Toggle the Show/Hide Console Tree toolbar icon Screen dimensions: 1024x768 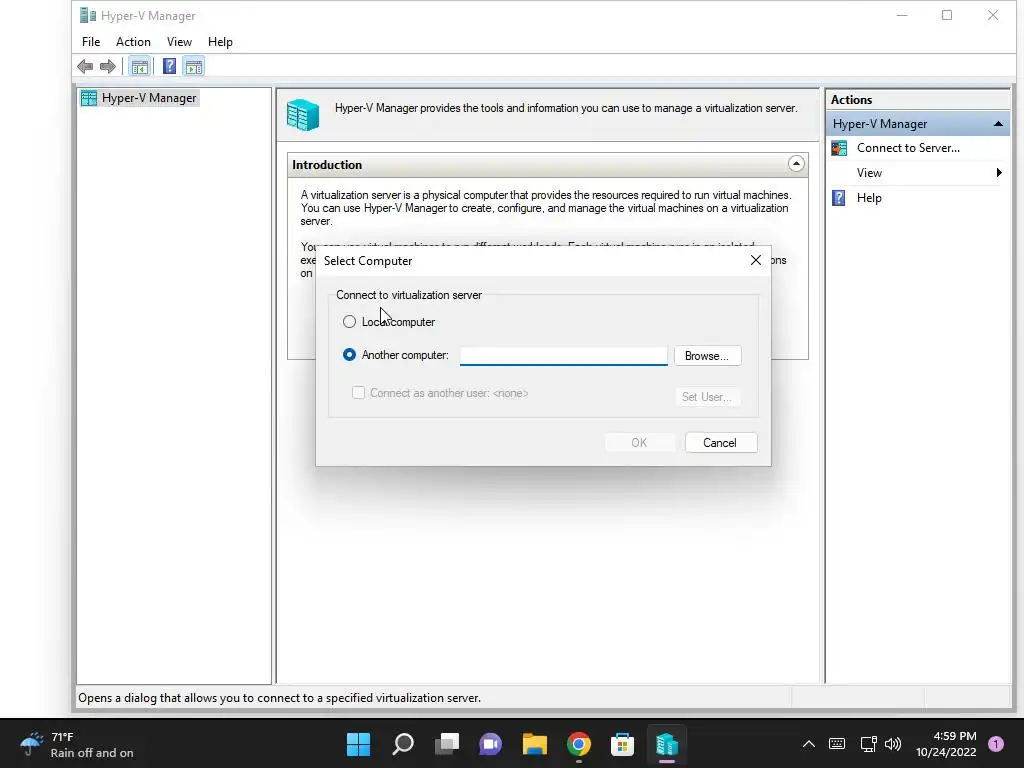coord(139,67)
